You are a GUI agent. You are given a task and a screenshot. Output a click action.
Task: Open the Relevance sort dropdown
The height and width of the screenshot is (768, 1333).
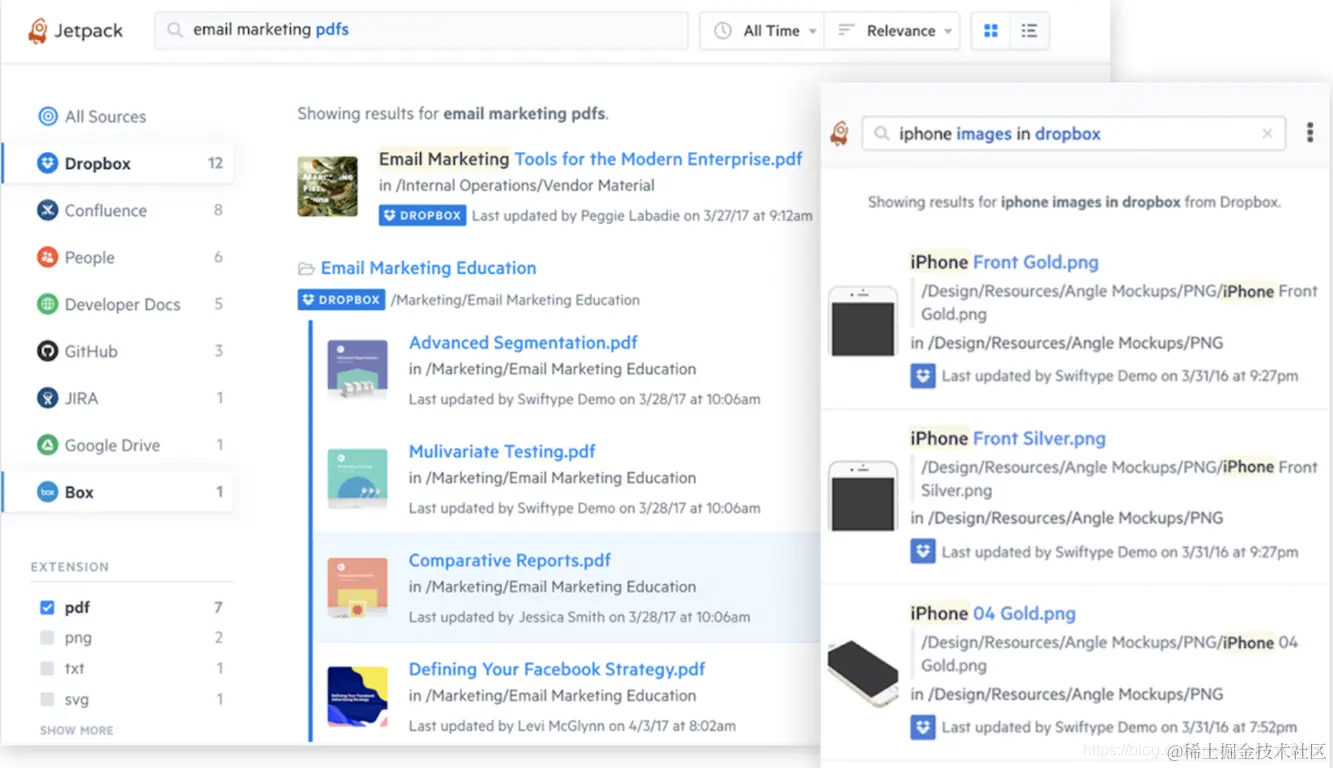(x=892, y=31)
